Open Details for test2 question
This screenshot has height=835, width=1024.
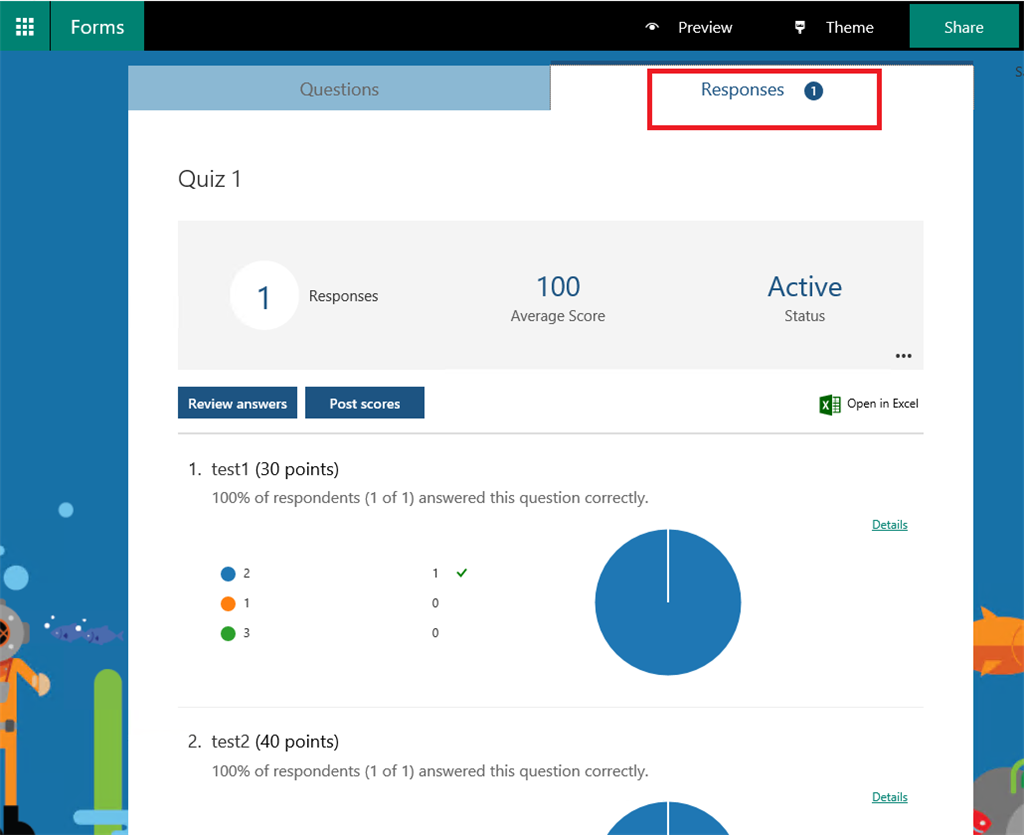[889, 797]
